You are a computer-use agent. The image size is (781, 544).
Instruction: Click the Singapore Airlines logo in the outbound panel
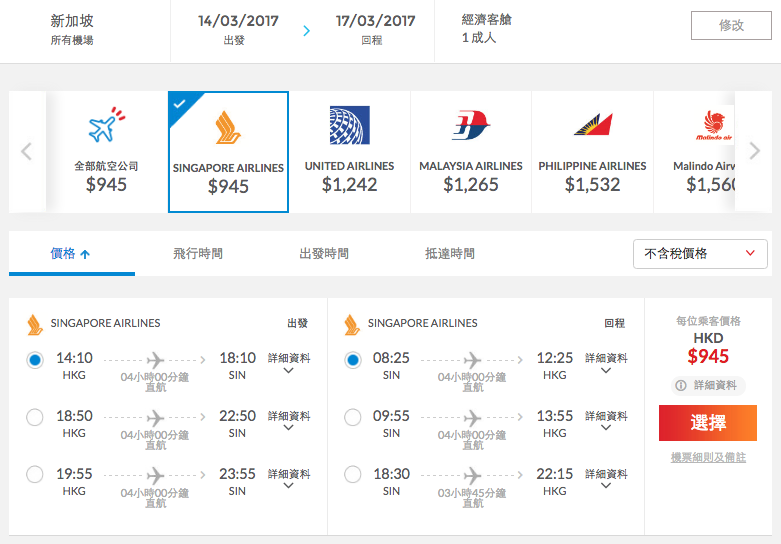[34, 325]
